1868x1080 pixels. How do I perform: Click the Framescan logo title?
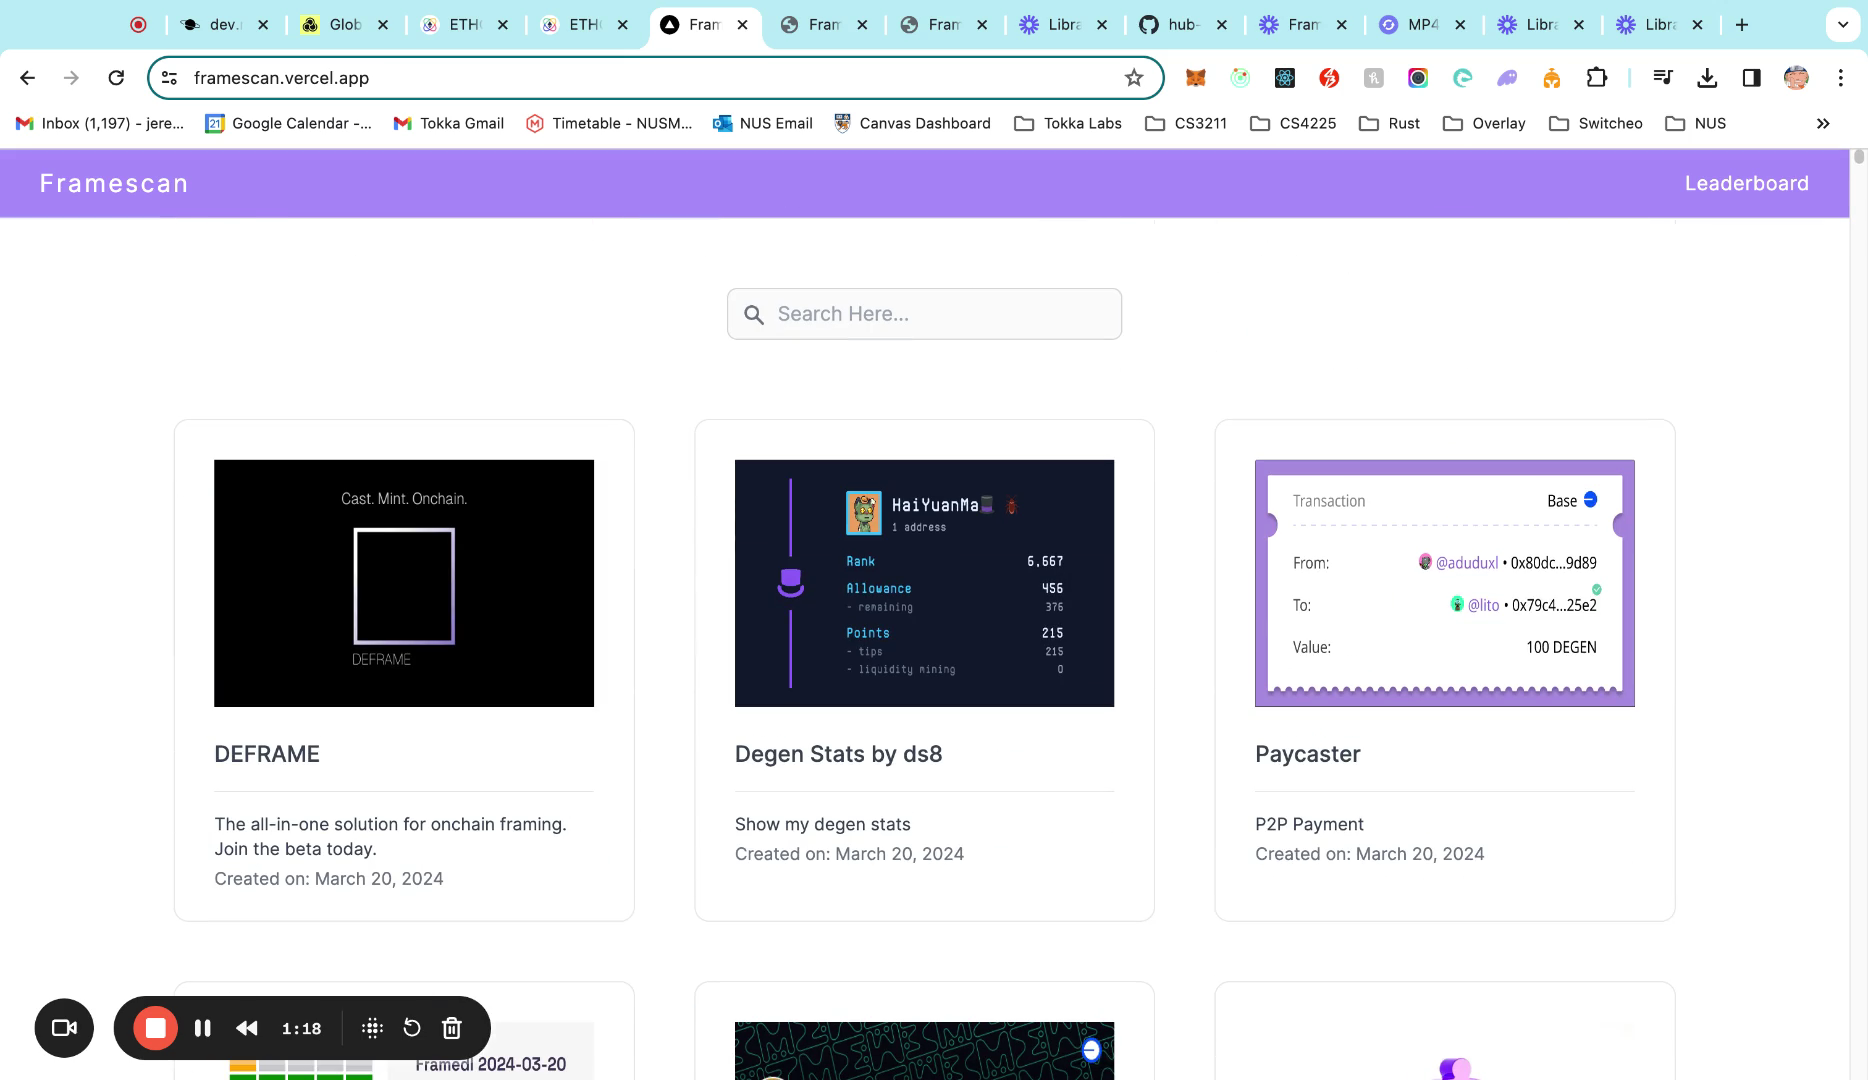114,183
